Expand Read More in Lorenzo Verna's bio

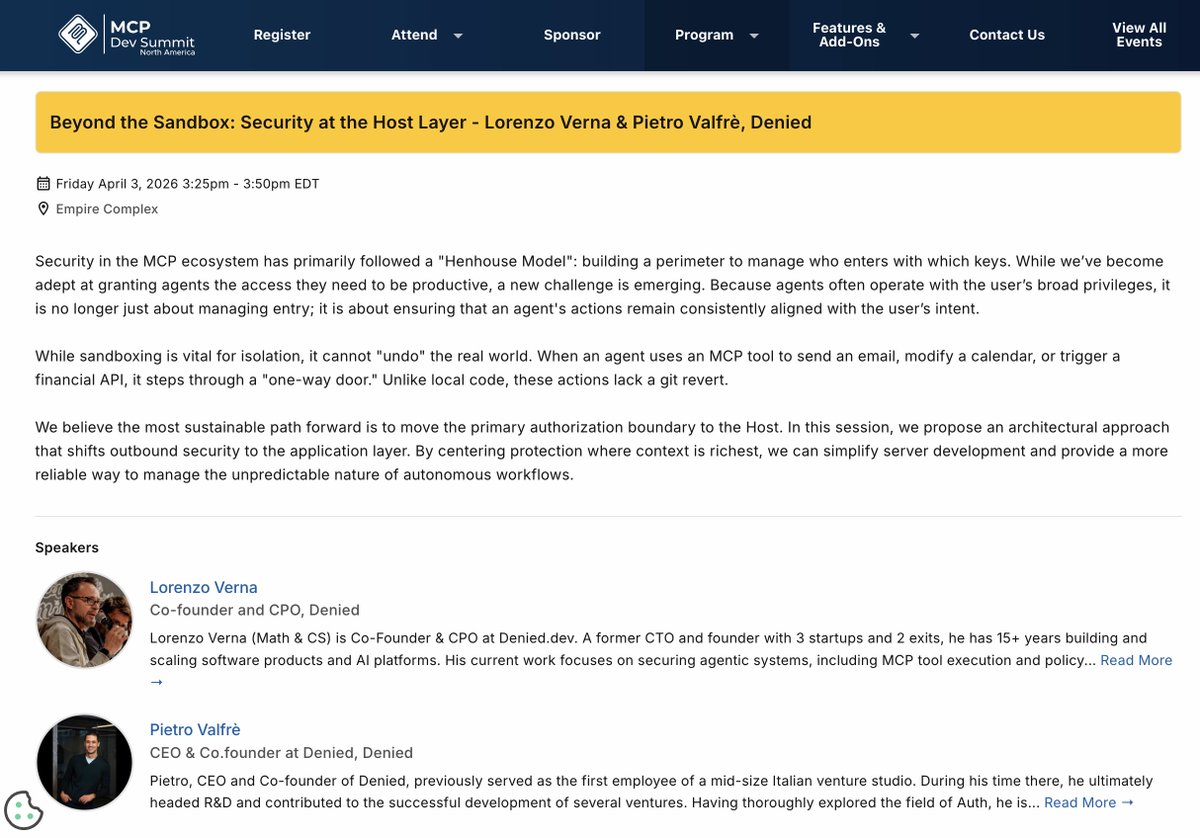(x=1136, y=660)
